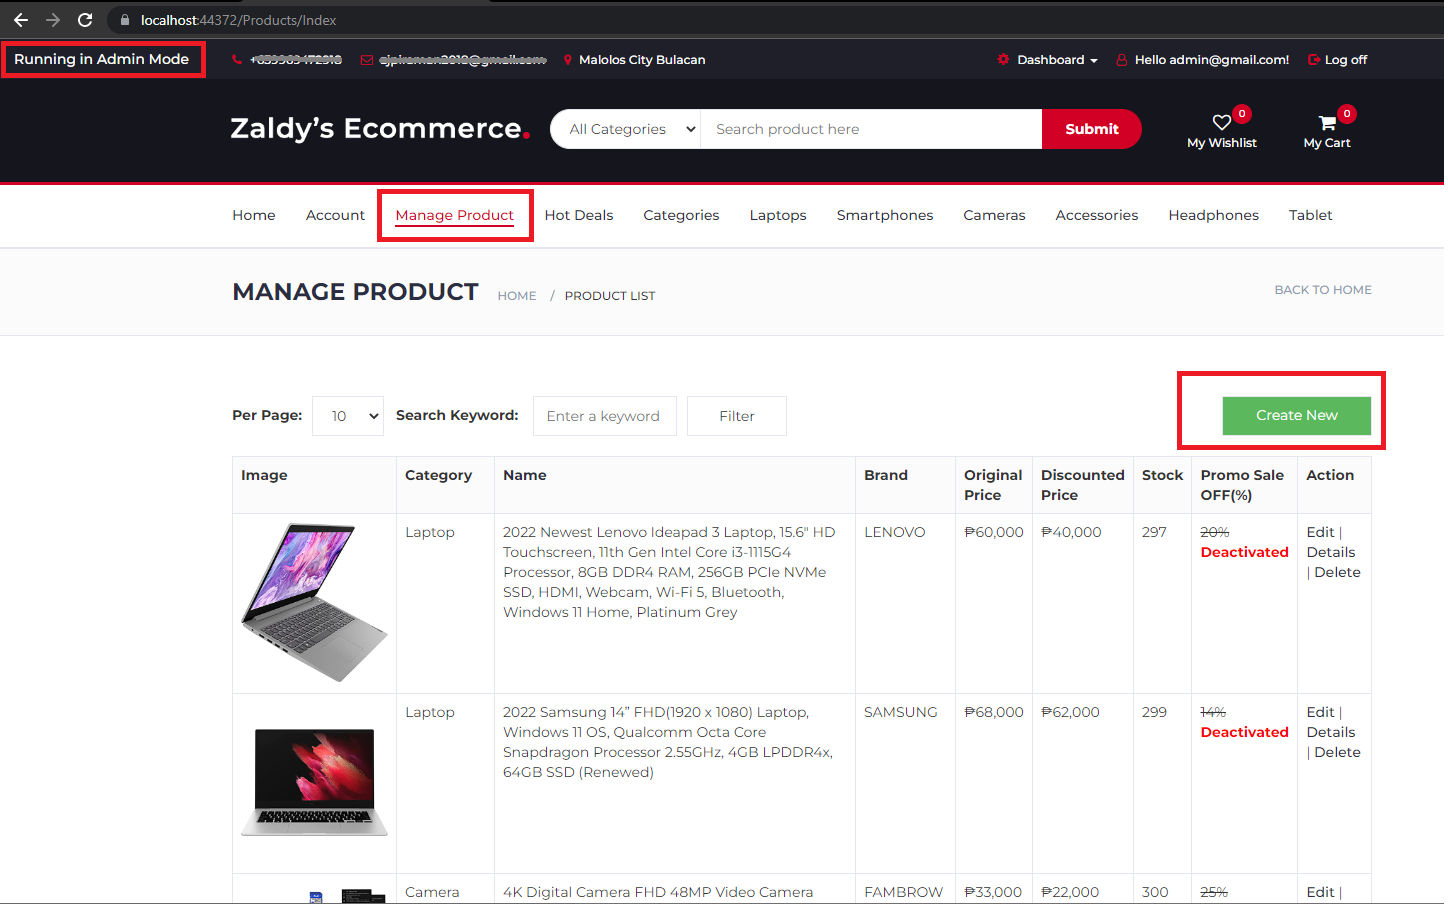
Task: Click the Filter button
Action: click(736, 415)
